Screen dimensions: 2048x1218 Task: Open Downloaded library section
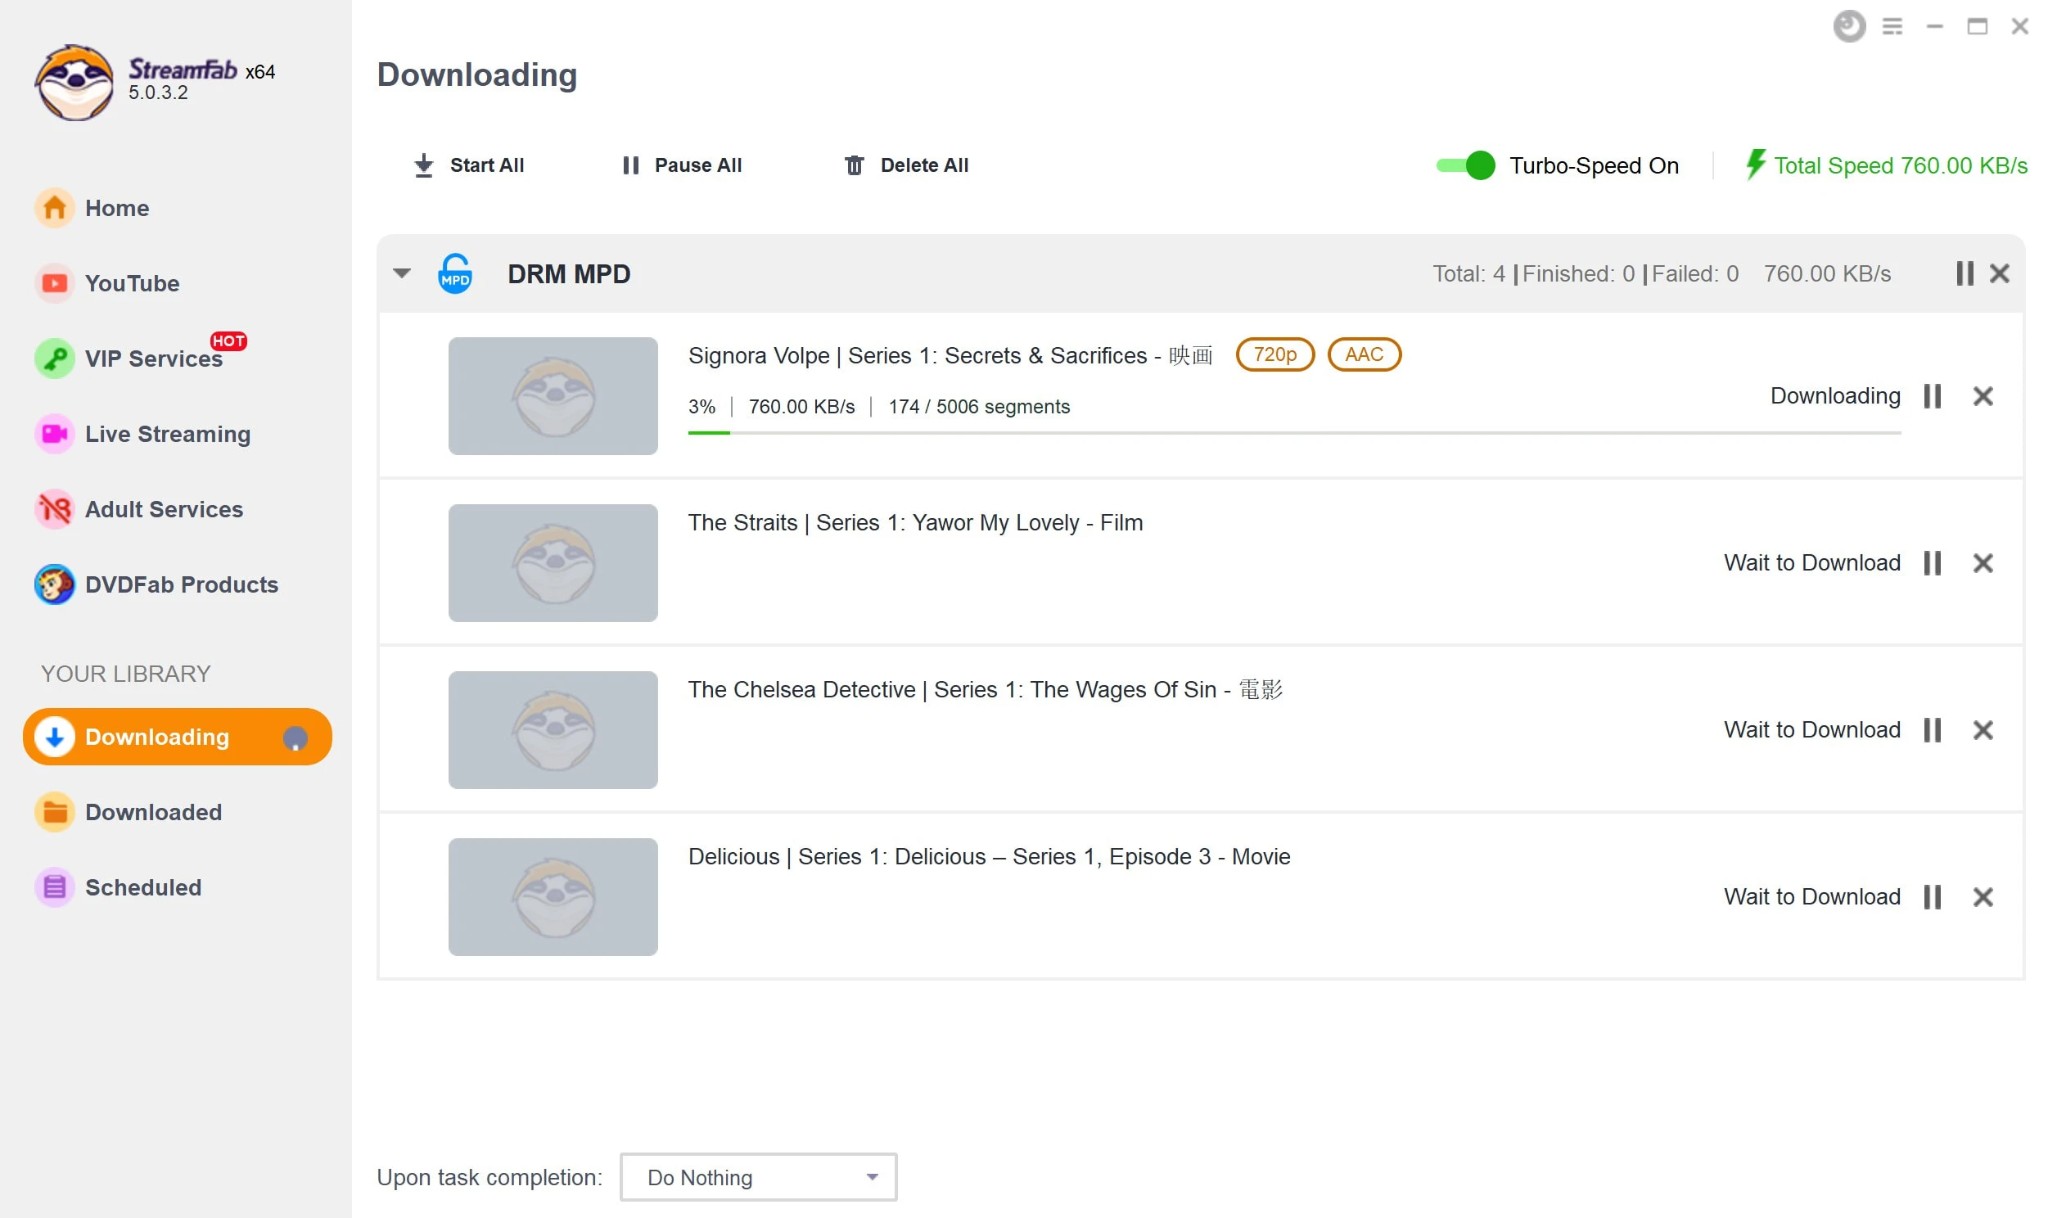[x=154, y=812]
